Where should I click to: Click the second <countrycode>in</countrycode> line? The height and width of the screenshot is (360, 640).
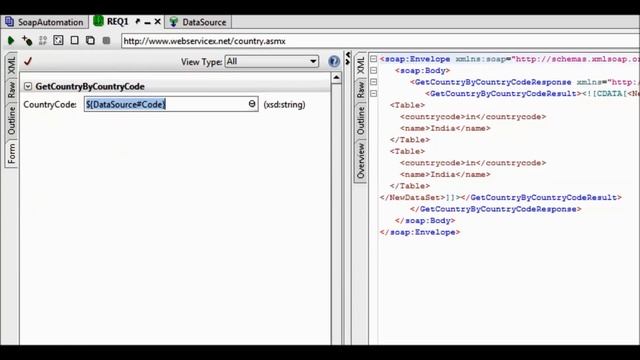tap(473, 163)
